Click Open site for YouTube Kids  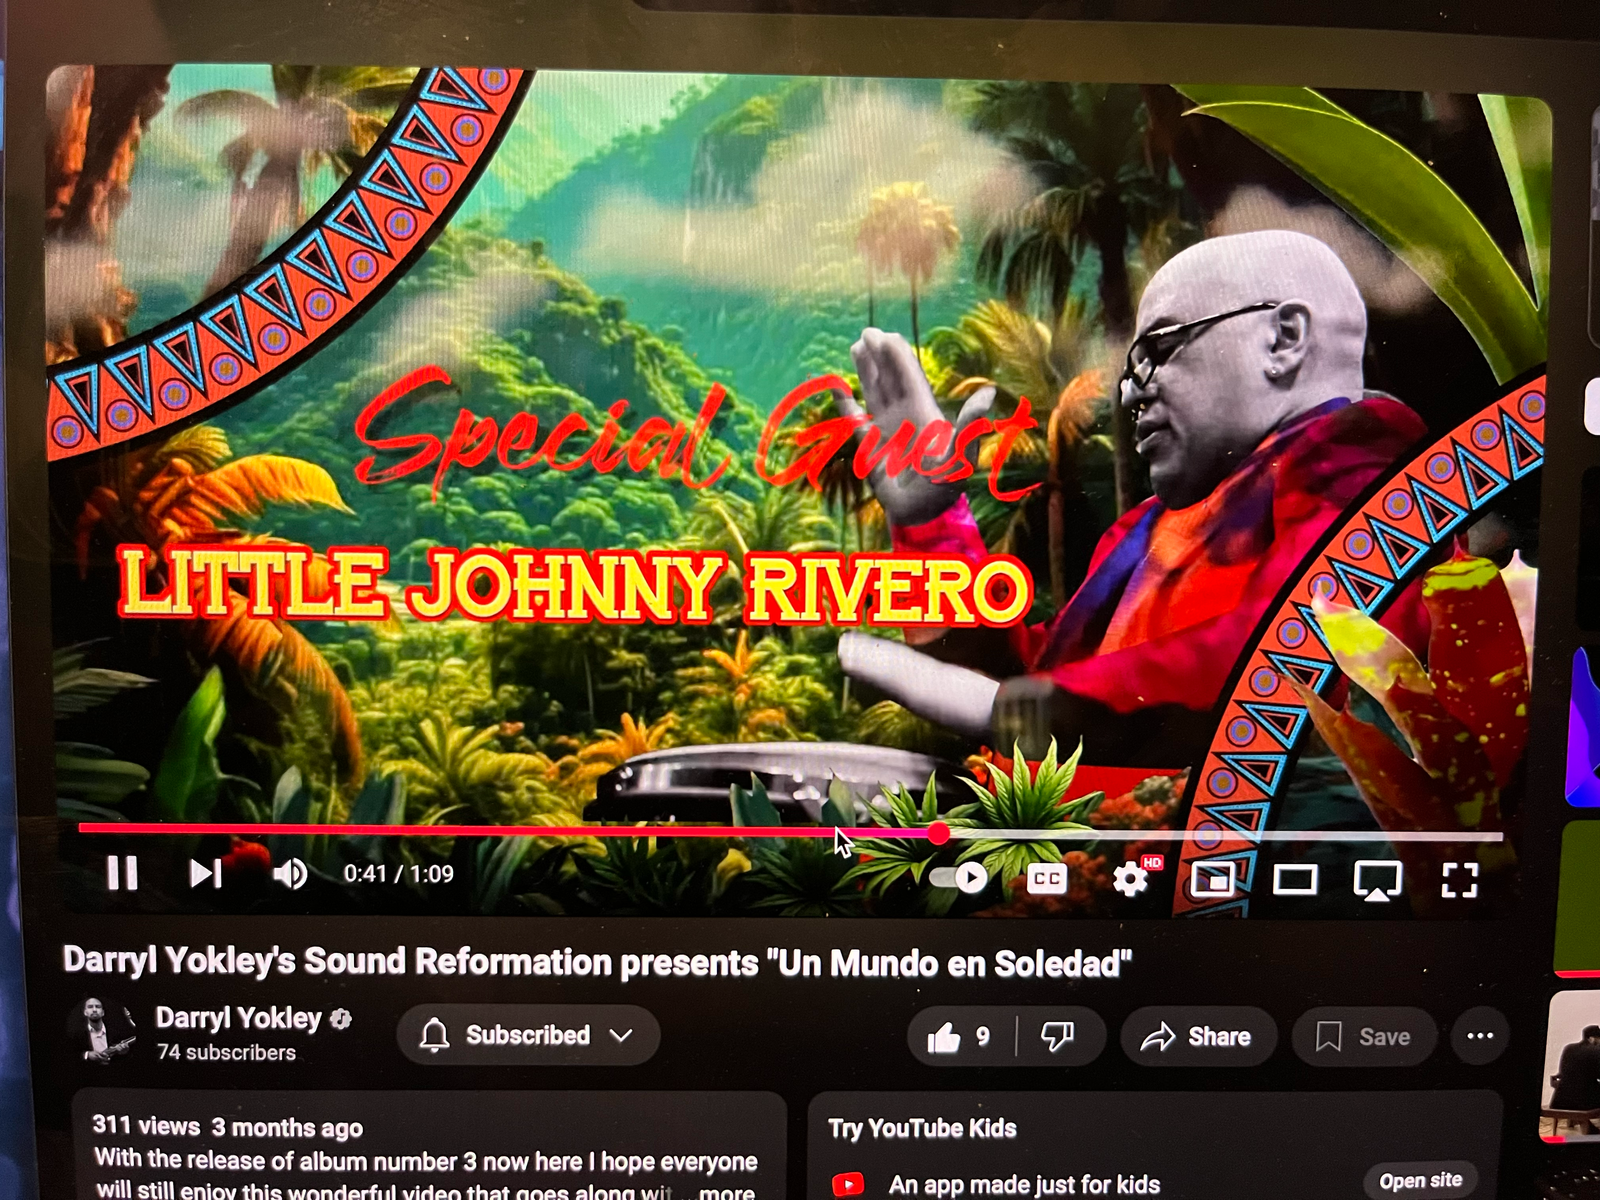[1420, 1181]
